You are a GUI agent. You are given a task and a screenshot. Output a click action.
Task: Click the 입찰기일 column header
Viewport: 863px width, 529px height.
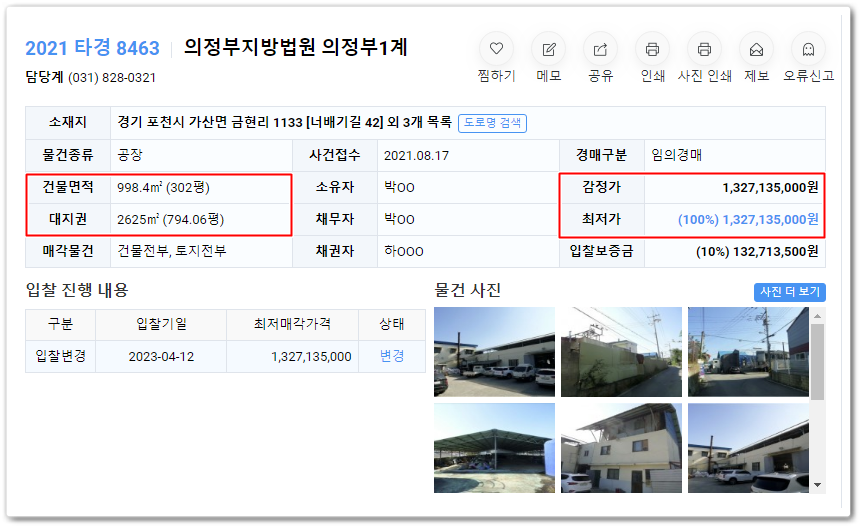pyautogui.click(x=161, y=324)
